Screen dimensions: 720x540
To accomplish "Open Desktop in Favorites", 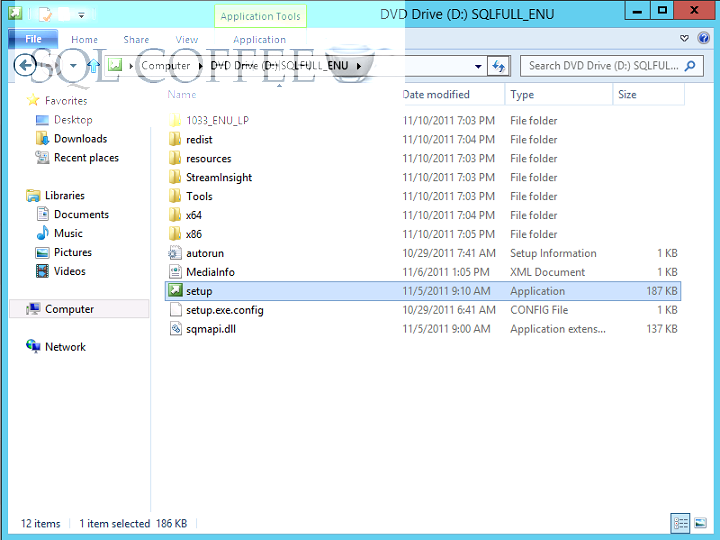I will pyautogui.click(x=73, y=120).
